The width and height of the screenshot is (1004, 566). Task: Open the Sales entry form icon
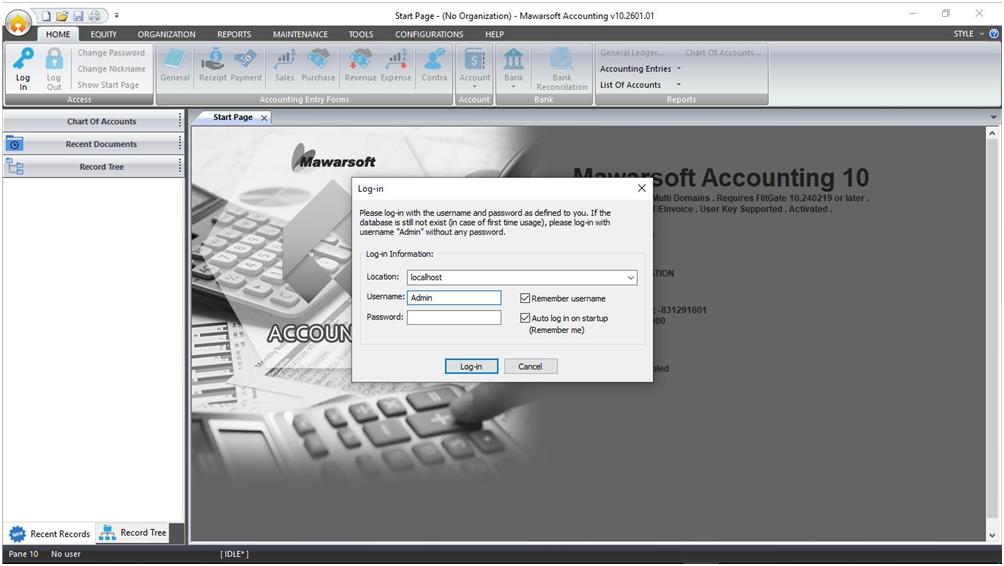[285, 62]
